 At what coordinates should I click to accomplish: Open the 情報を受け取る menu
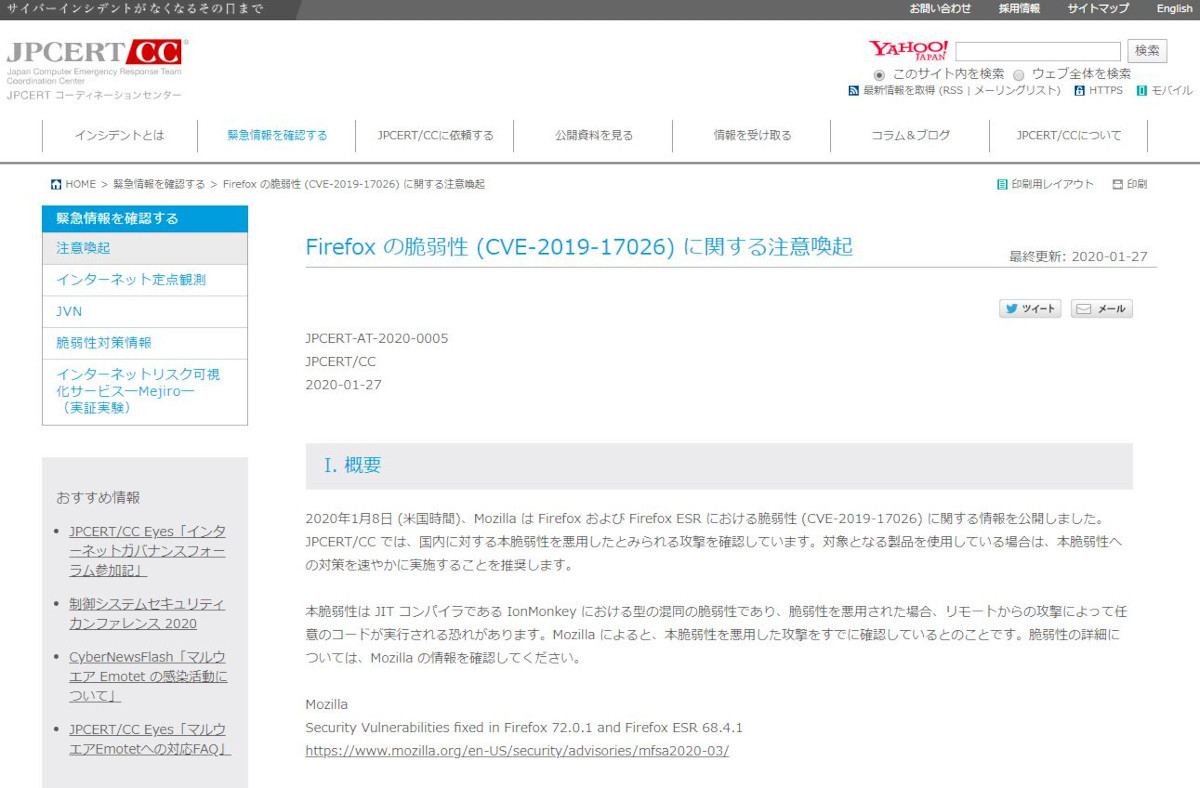pyautogui.click(x=752, y=135)
